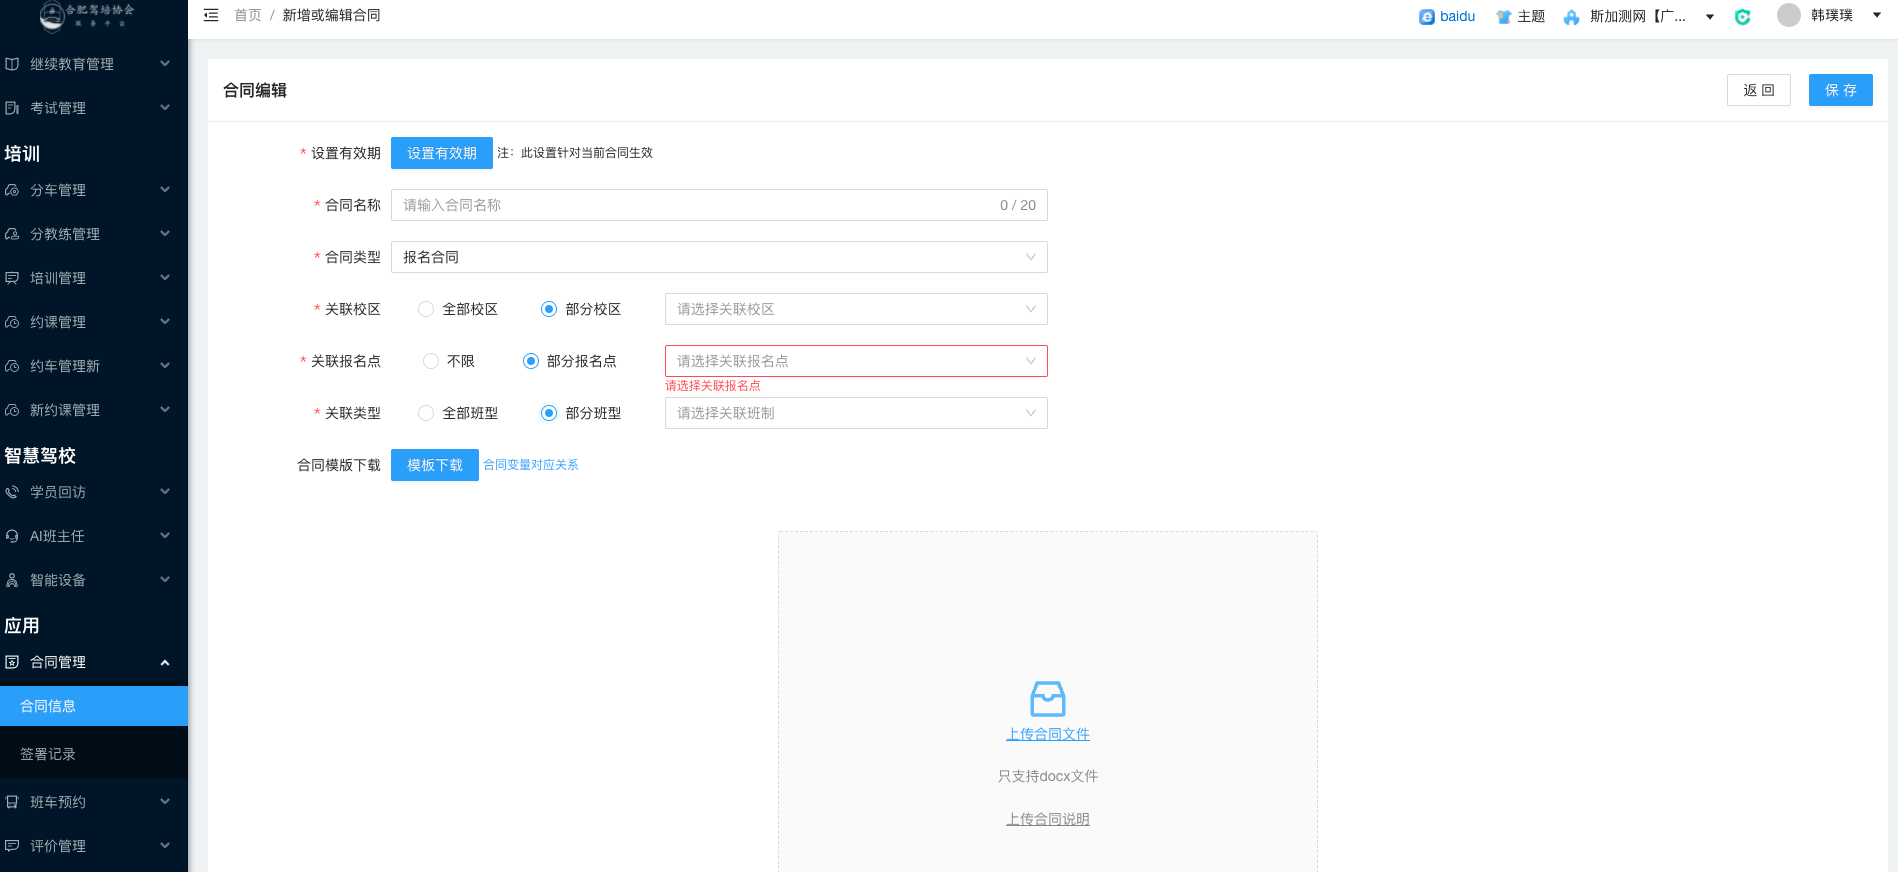The image size is (1898, 872).
Task: Collapse sidebar with the hamburger icon
Action: coord(211,15)
